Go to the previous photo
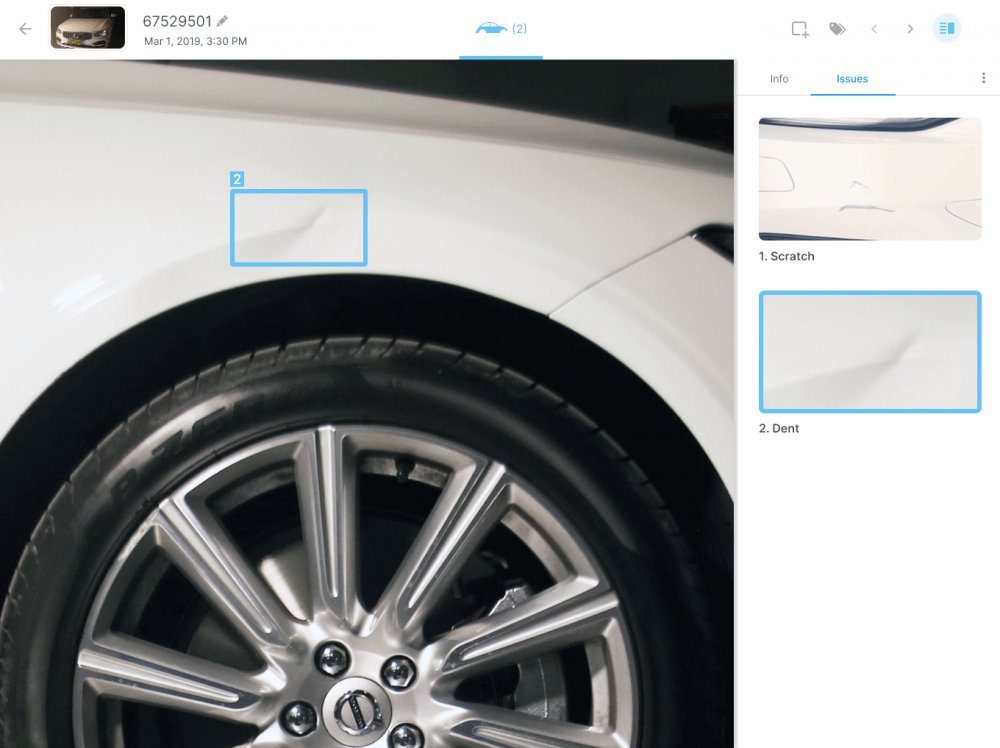1000x748 pixels. click(874, 29)
